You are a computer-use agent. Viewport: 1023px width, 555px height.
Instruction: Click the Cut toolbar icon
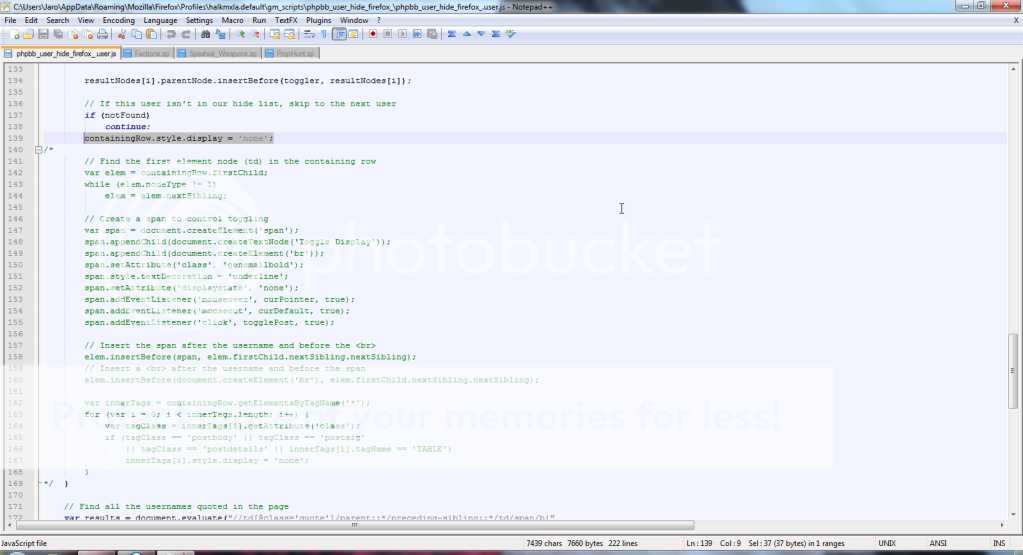click(x=124, y=34)
